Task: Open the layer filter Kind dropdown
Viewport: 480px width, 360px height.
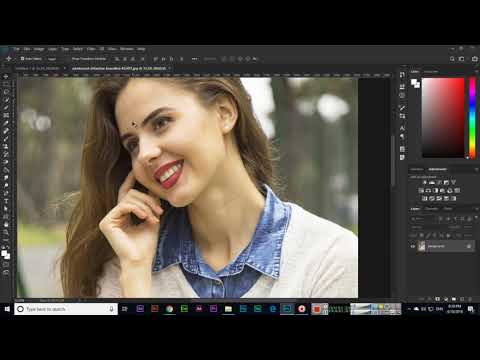Action: pos(423,219)
